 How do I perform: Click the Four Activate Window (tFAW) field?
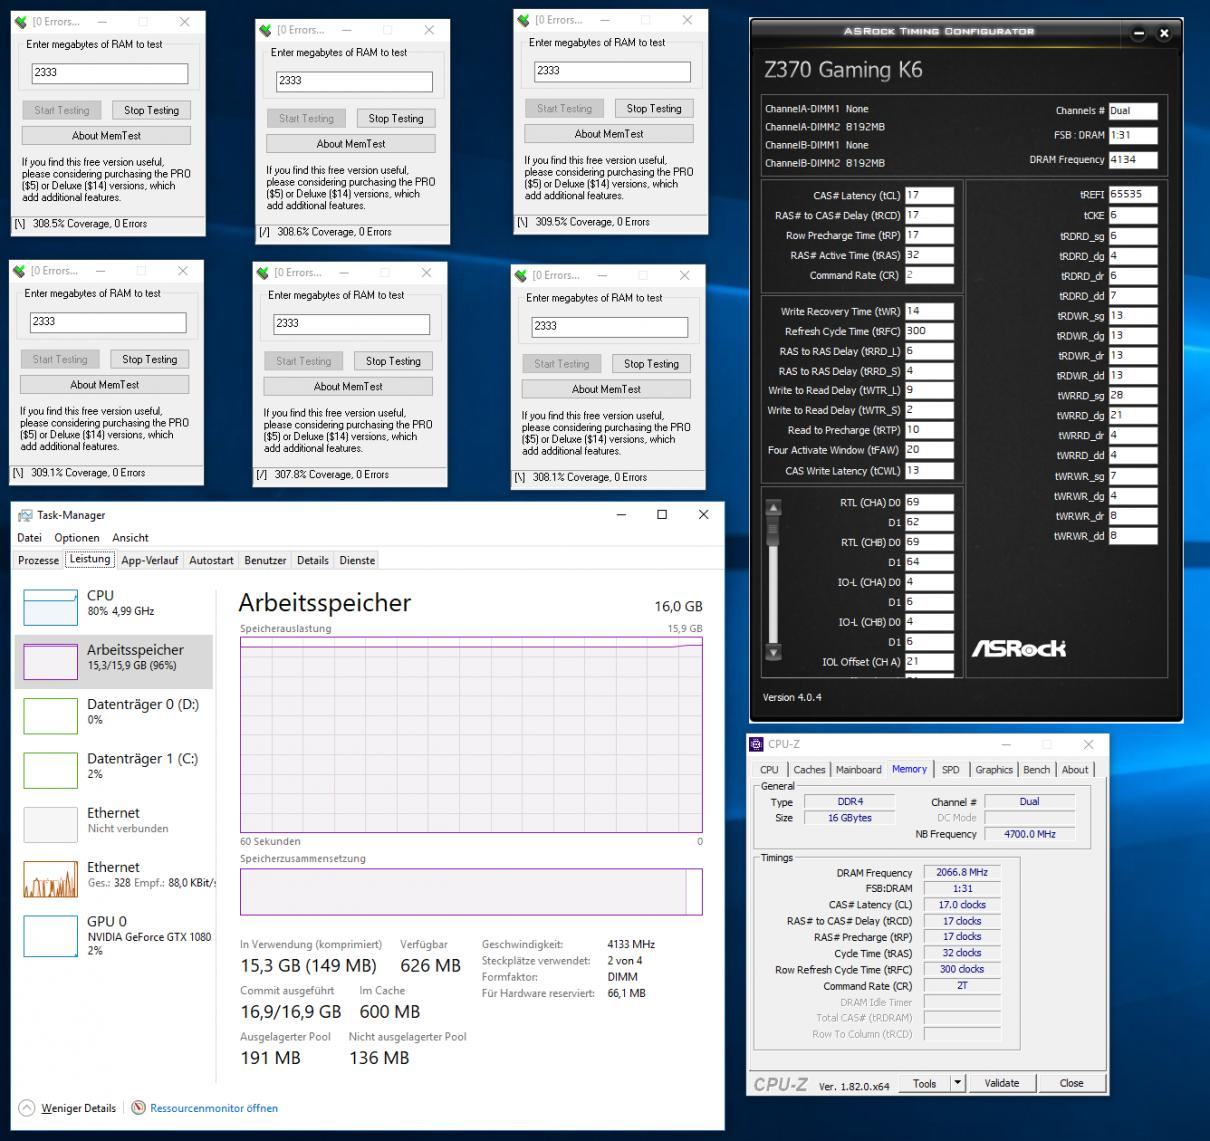[929, 450]
